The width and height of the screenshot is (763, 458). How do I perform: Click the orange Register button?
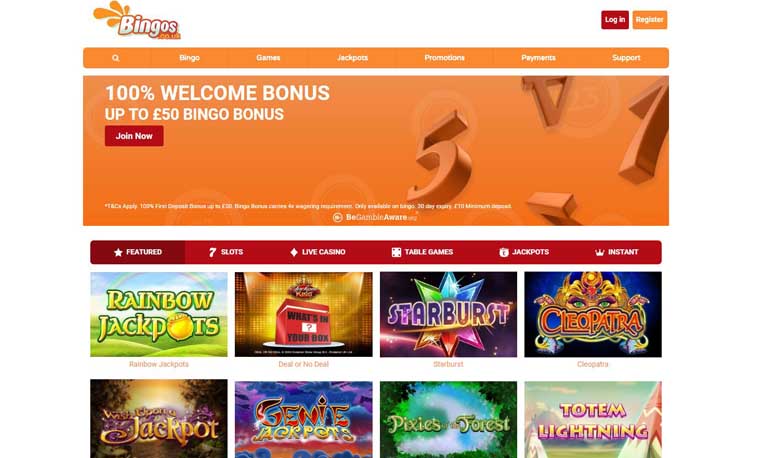(x=650, y=20)
